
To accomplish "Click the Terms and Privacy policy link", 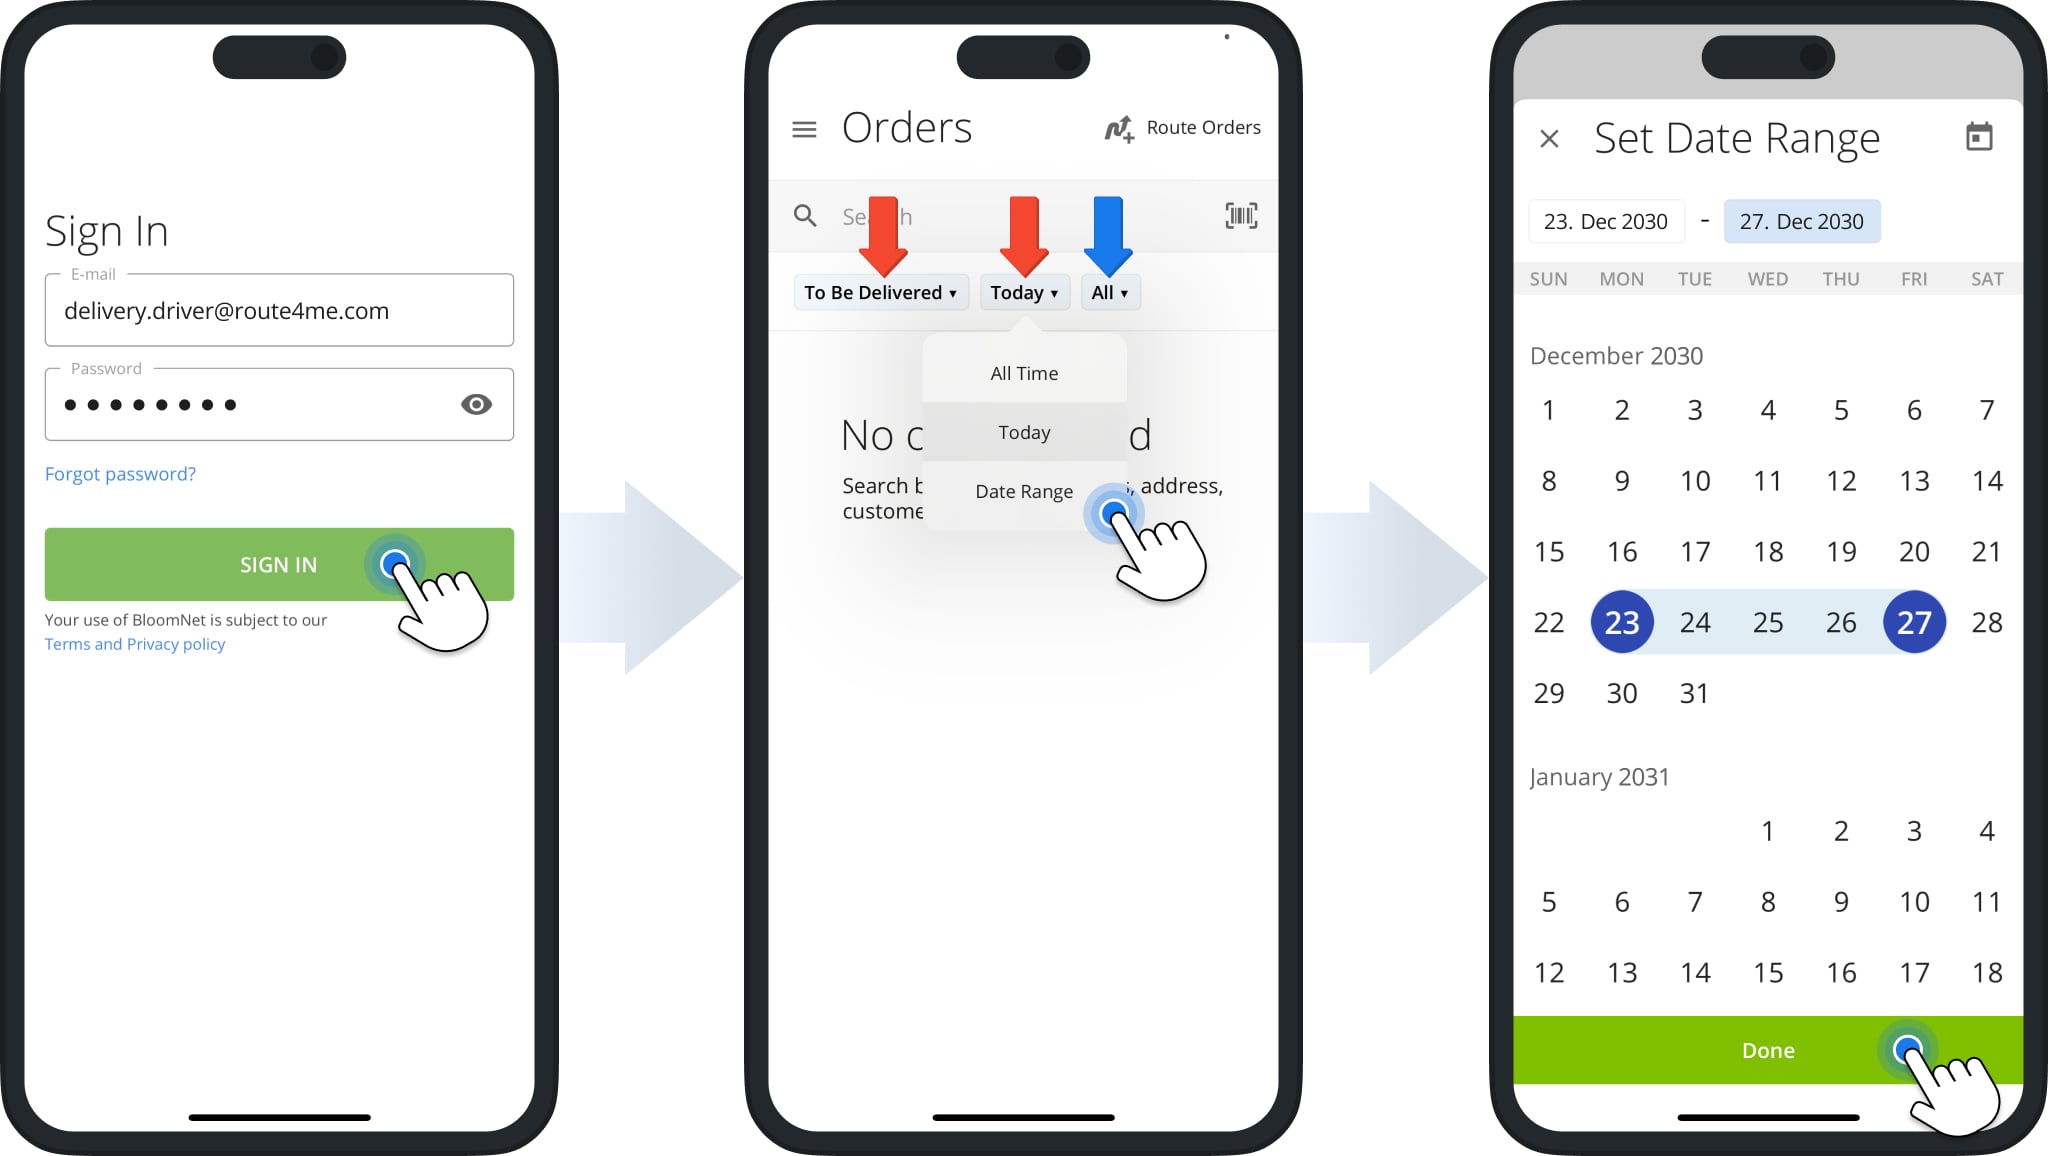I will [135, 644].
